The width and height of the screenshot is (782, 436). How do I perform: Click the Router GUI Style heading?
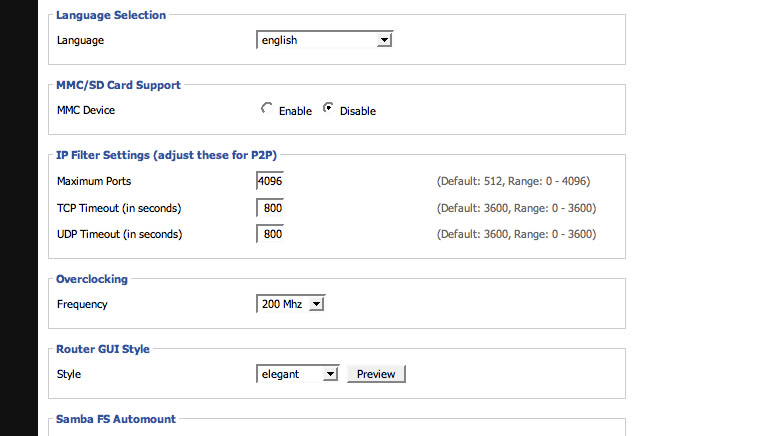[x=103, y=349]
